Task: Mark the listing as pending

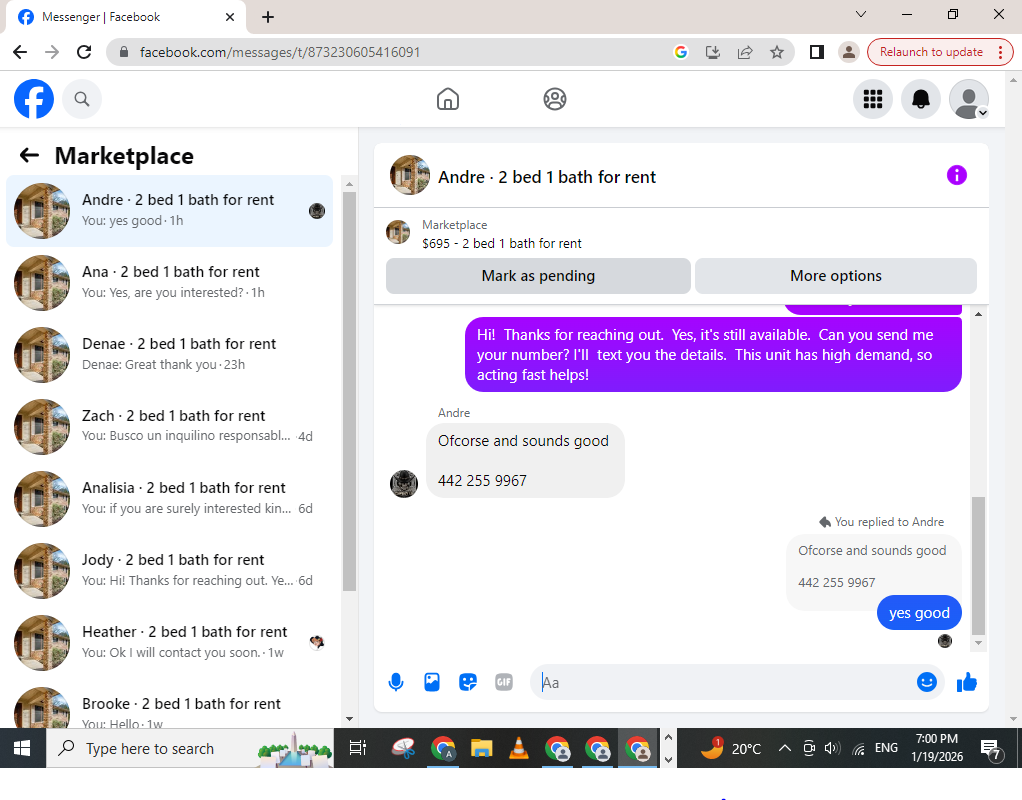Action: 538,276
